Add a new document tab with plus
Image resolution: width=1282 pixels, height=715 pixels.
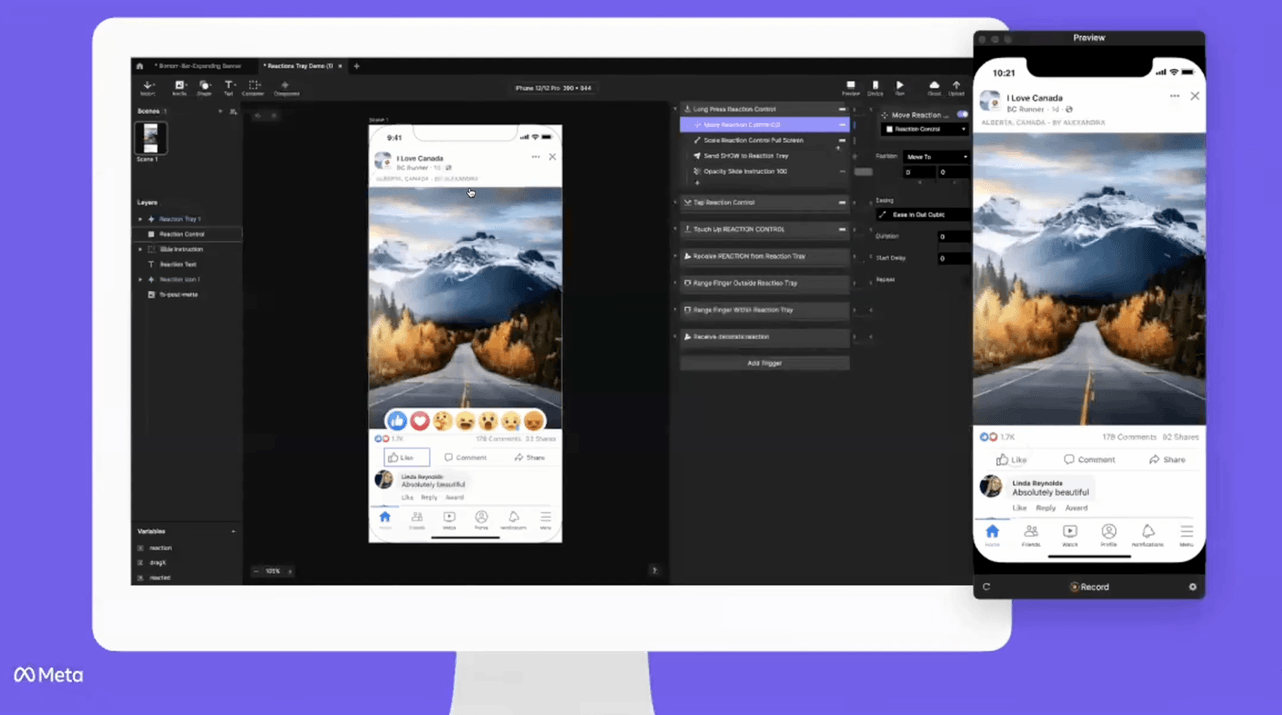[x=356, y=66]
